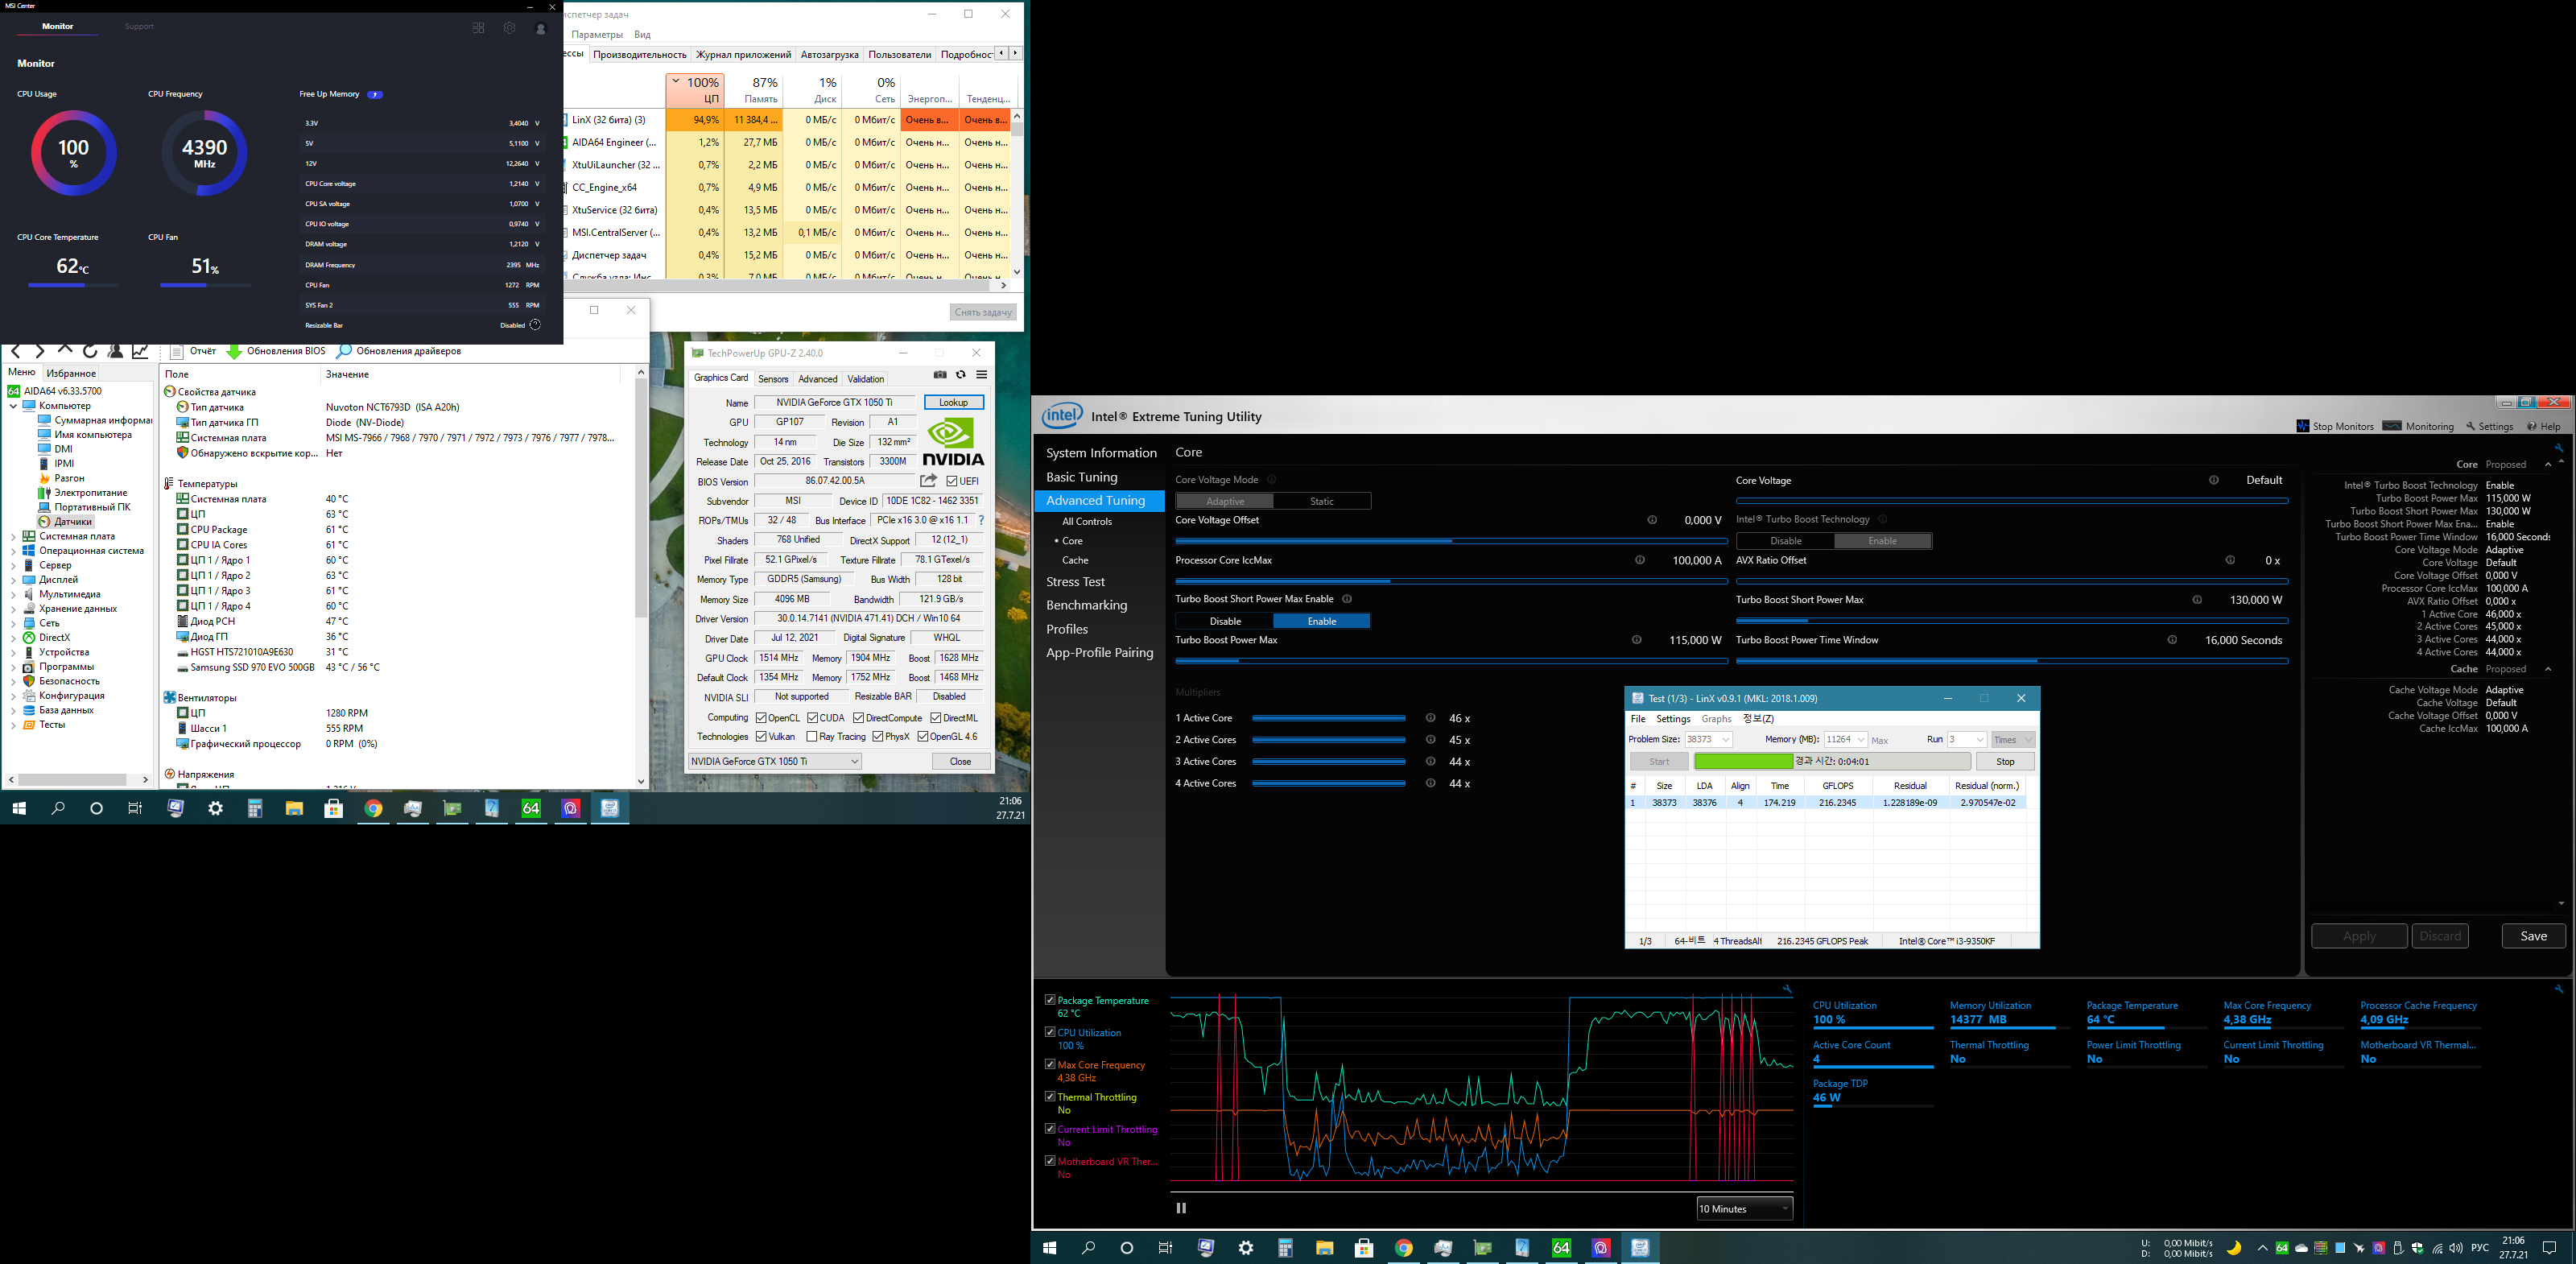Click Stop button in LinX
Screen dimensions: 2576x1264
[x=2004, y=762]
